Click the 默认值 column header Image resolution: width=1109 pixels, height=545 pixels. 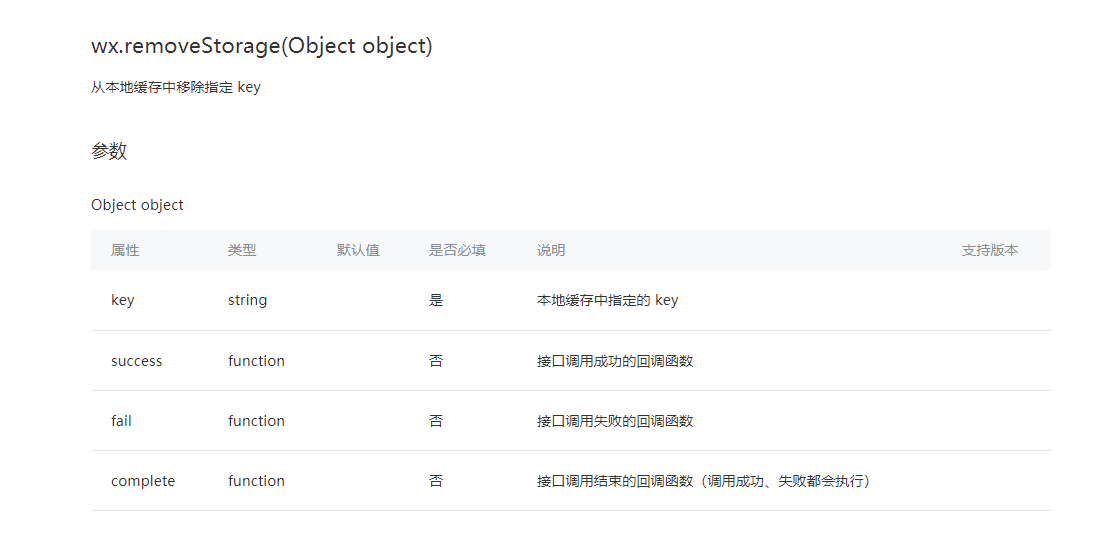[358, 250]
